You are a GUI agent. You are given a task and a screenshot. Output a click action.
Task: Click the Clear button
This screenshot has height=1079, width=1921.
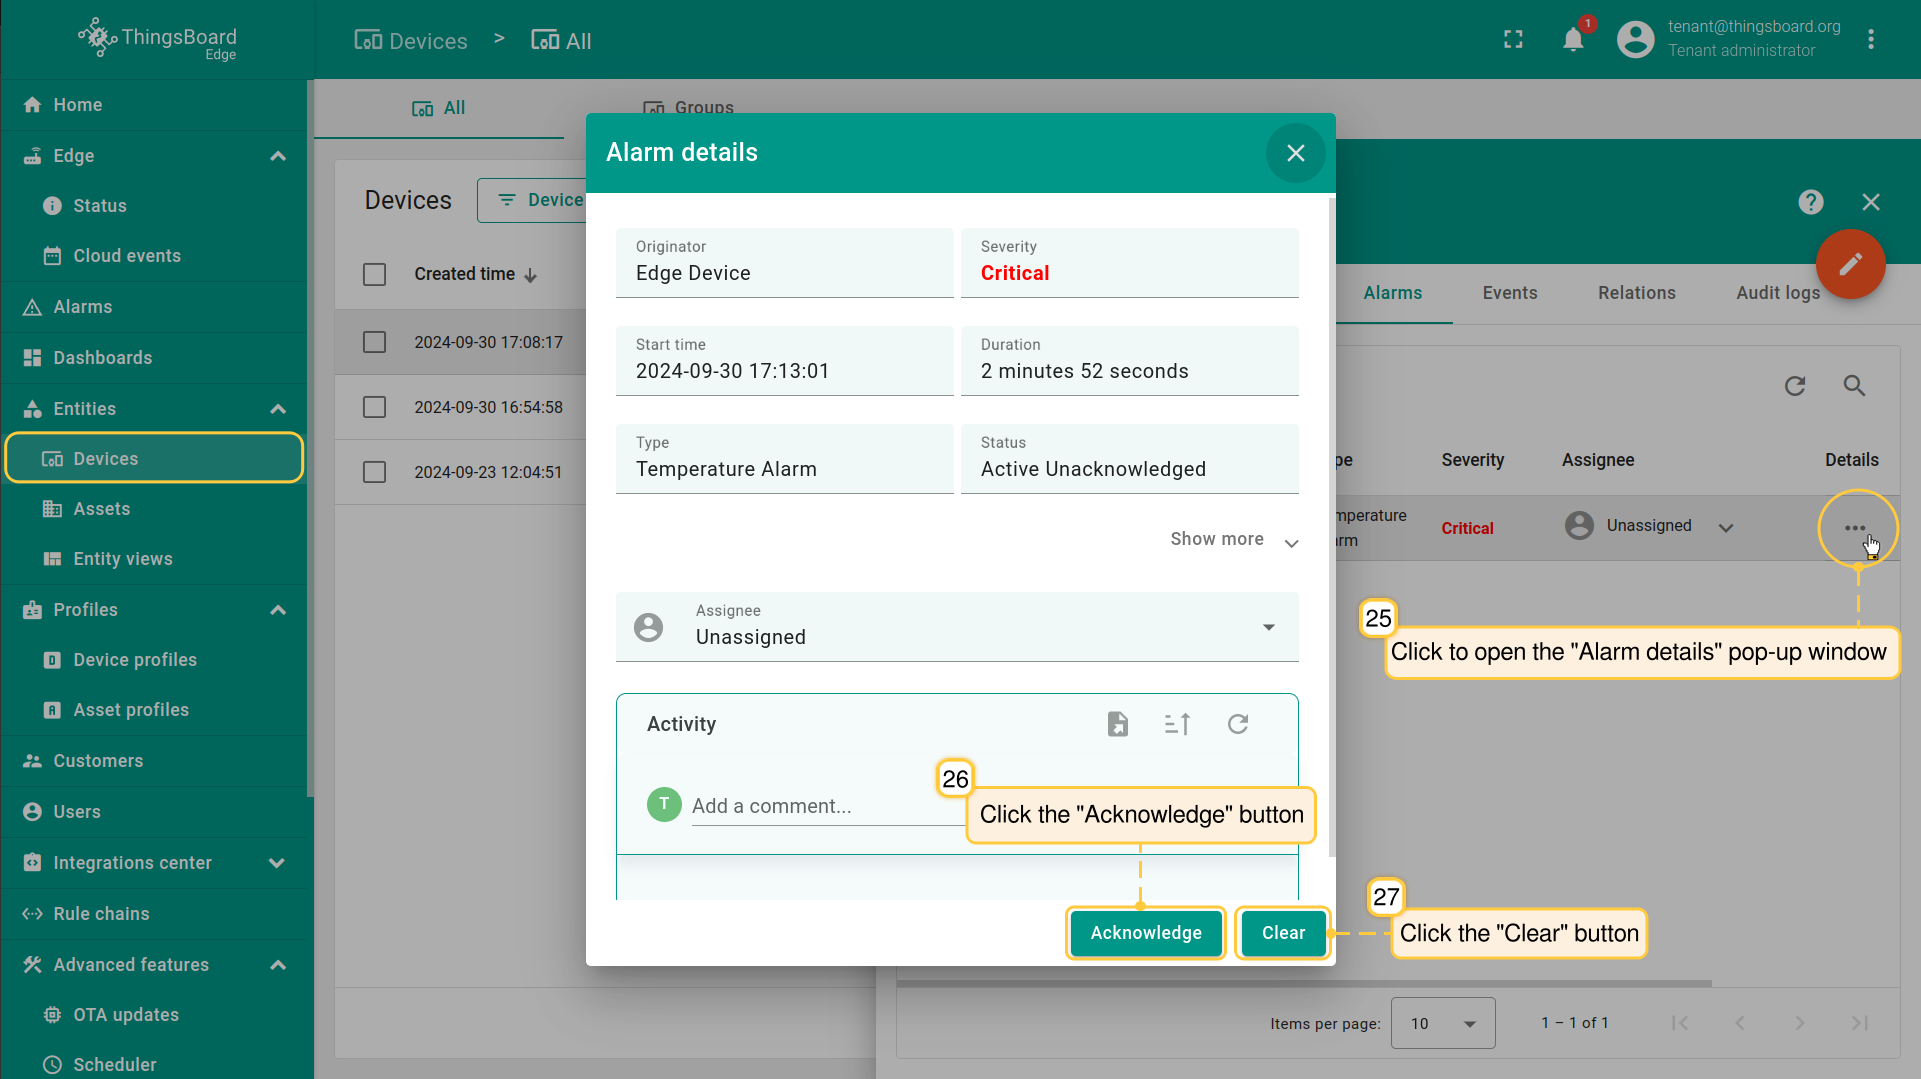(x=1283, y=933)
